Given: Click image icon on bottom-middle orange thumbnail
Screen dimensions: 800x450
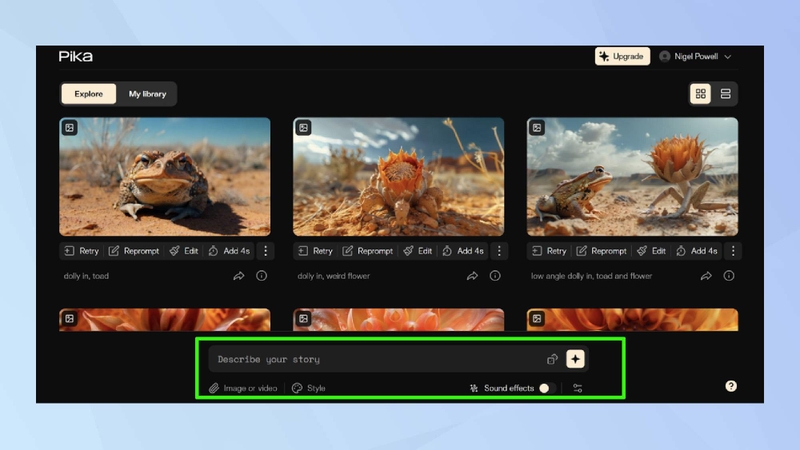Looking at the screenshot, I should coord(304,318).
